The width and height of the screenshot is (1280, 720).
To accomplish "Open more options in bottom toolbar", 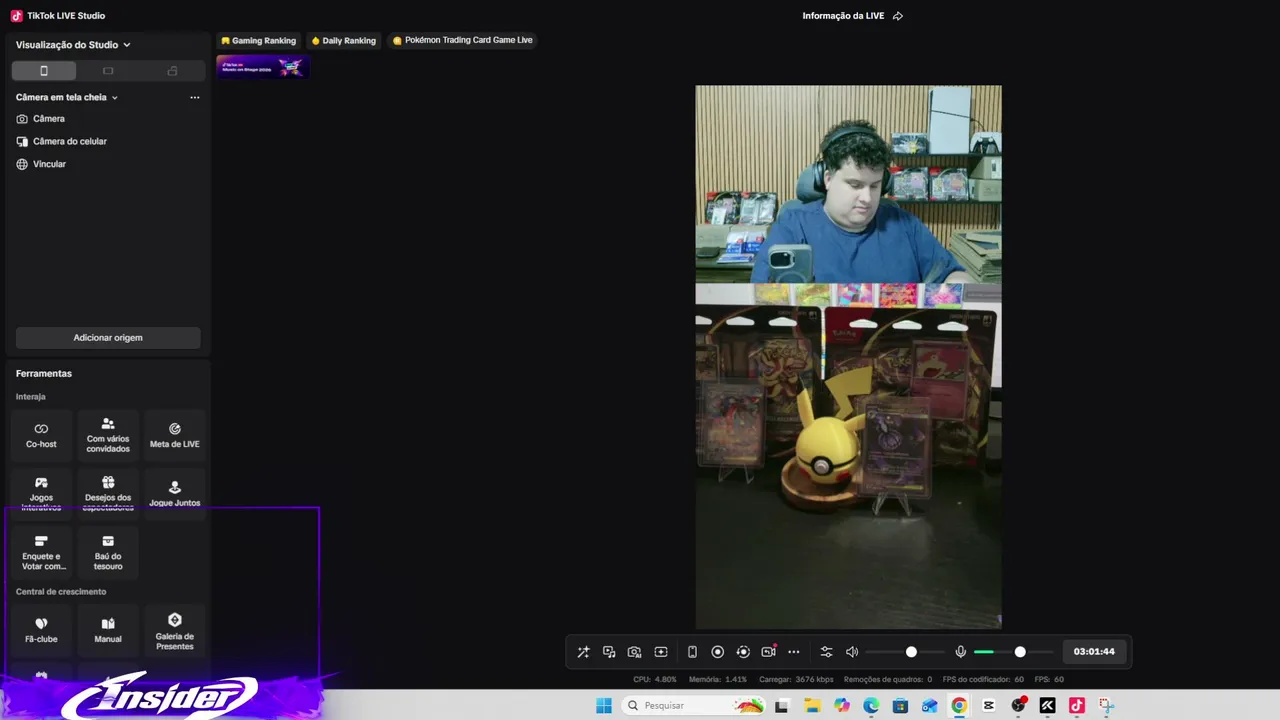I will [x=794, y=652].
